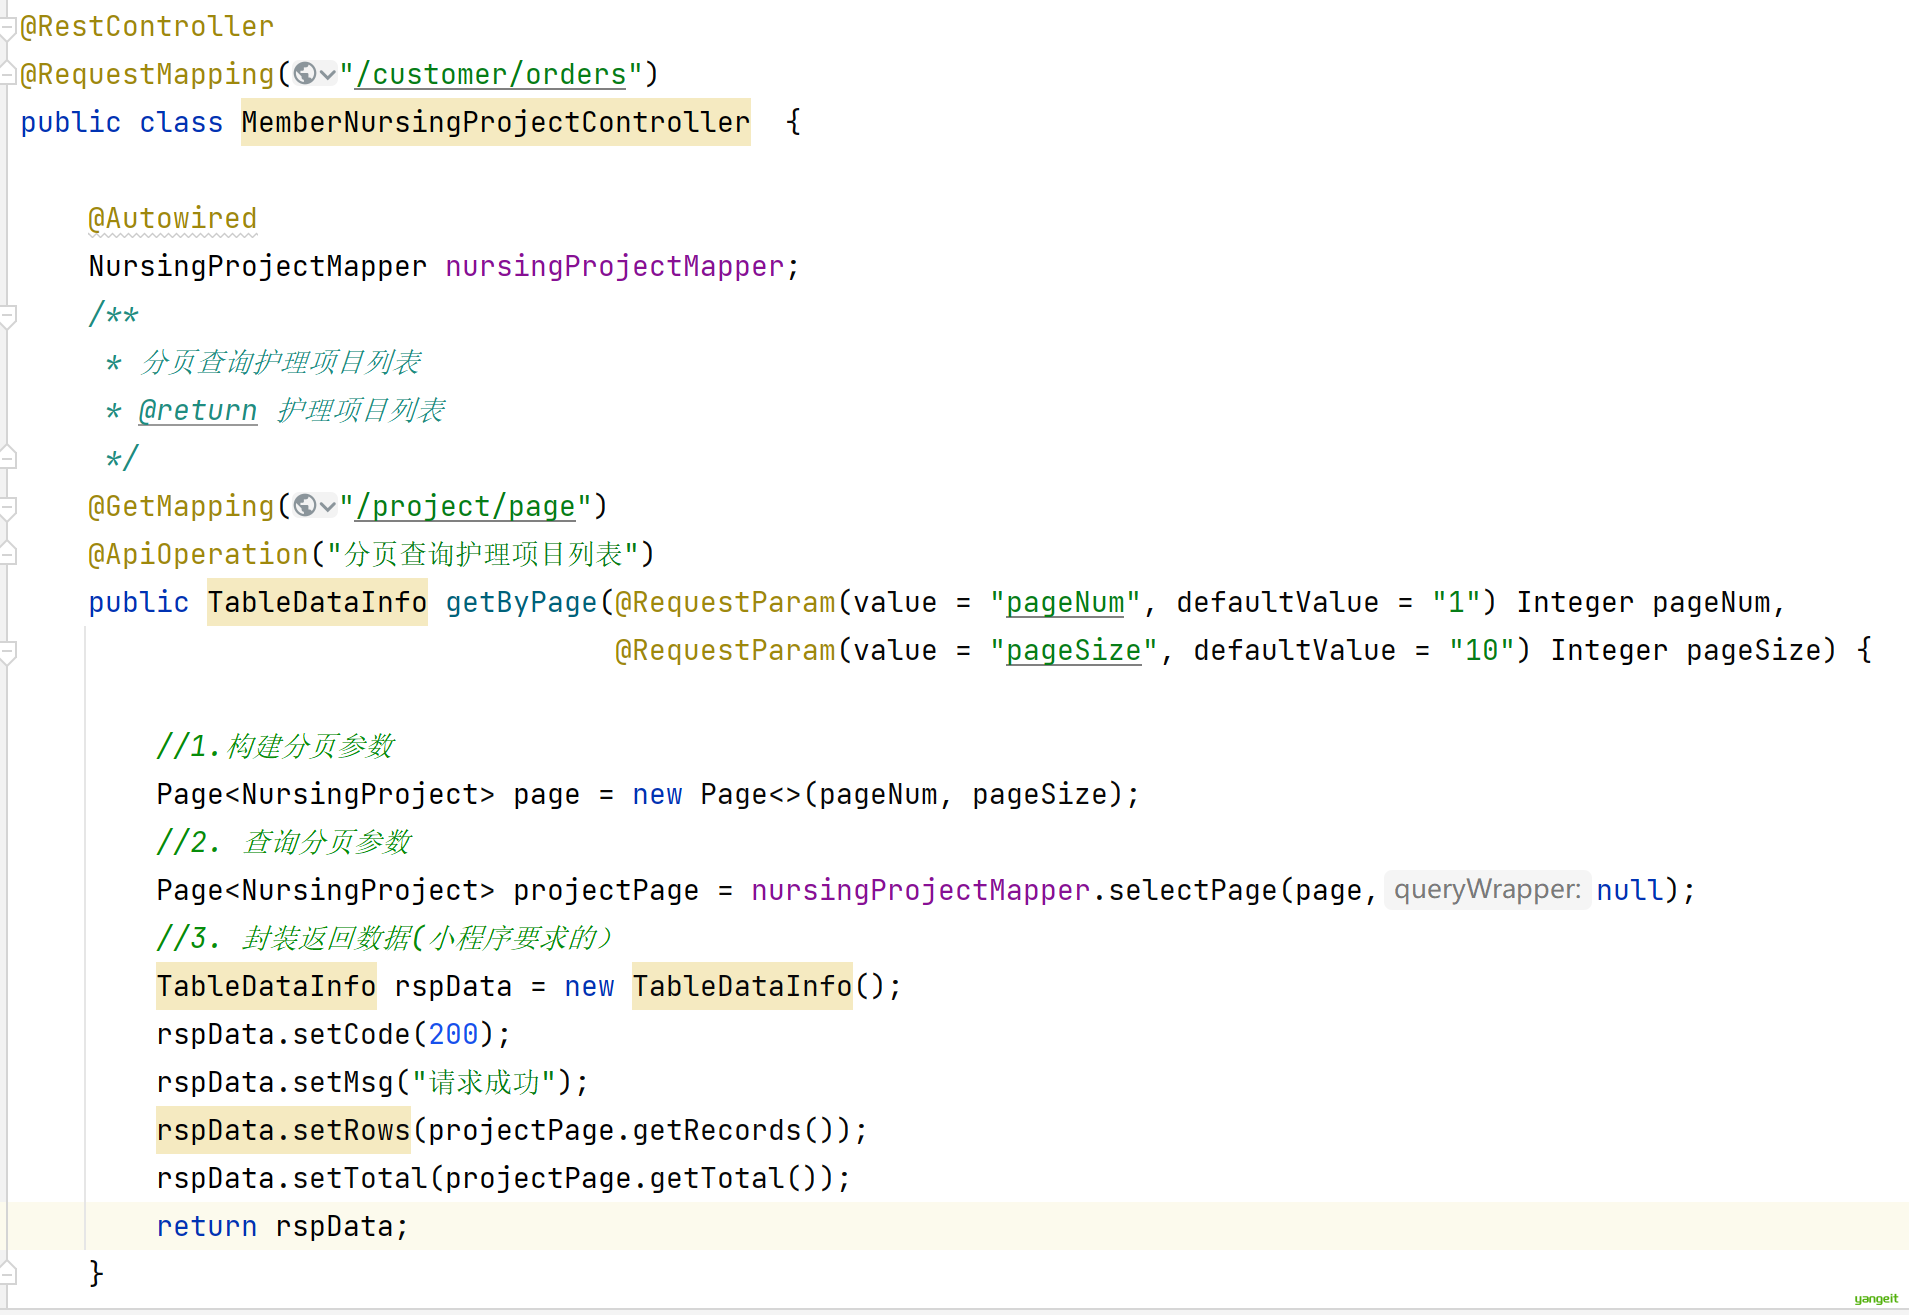Click the underlined "pageNum" string value
Image resolution: width=1909 pixels, height=1315 pixels.
(x=1065, y=602)
